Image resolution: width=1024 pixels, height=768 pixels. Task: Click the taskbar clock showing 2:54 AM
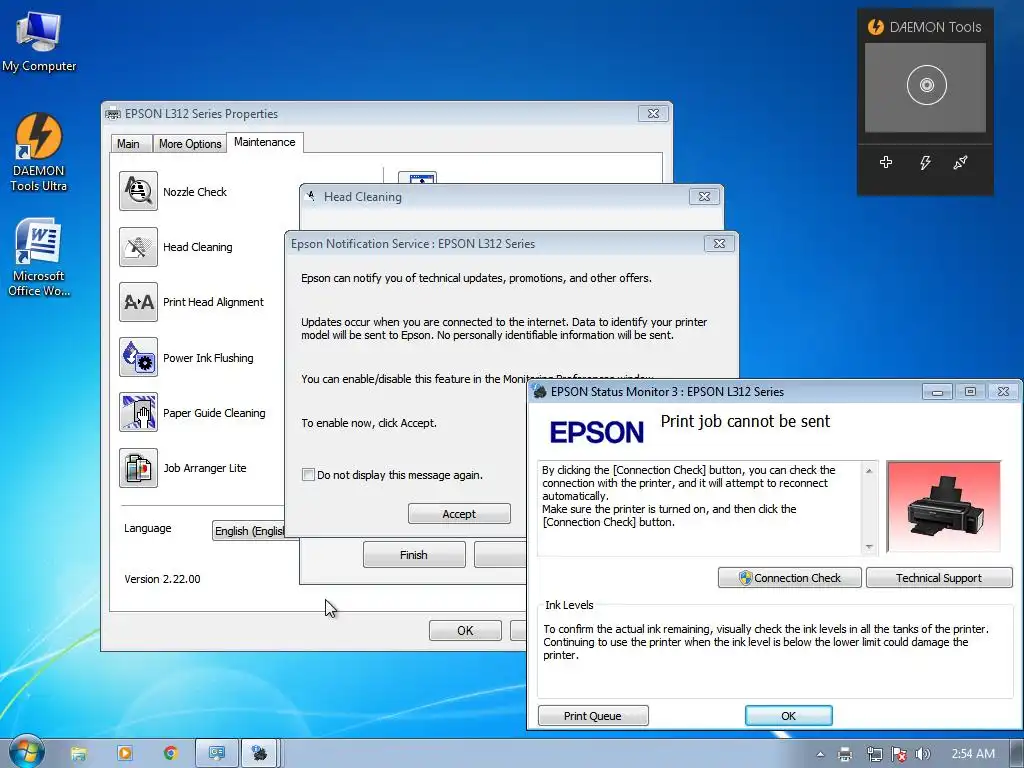coord(973,754)
